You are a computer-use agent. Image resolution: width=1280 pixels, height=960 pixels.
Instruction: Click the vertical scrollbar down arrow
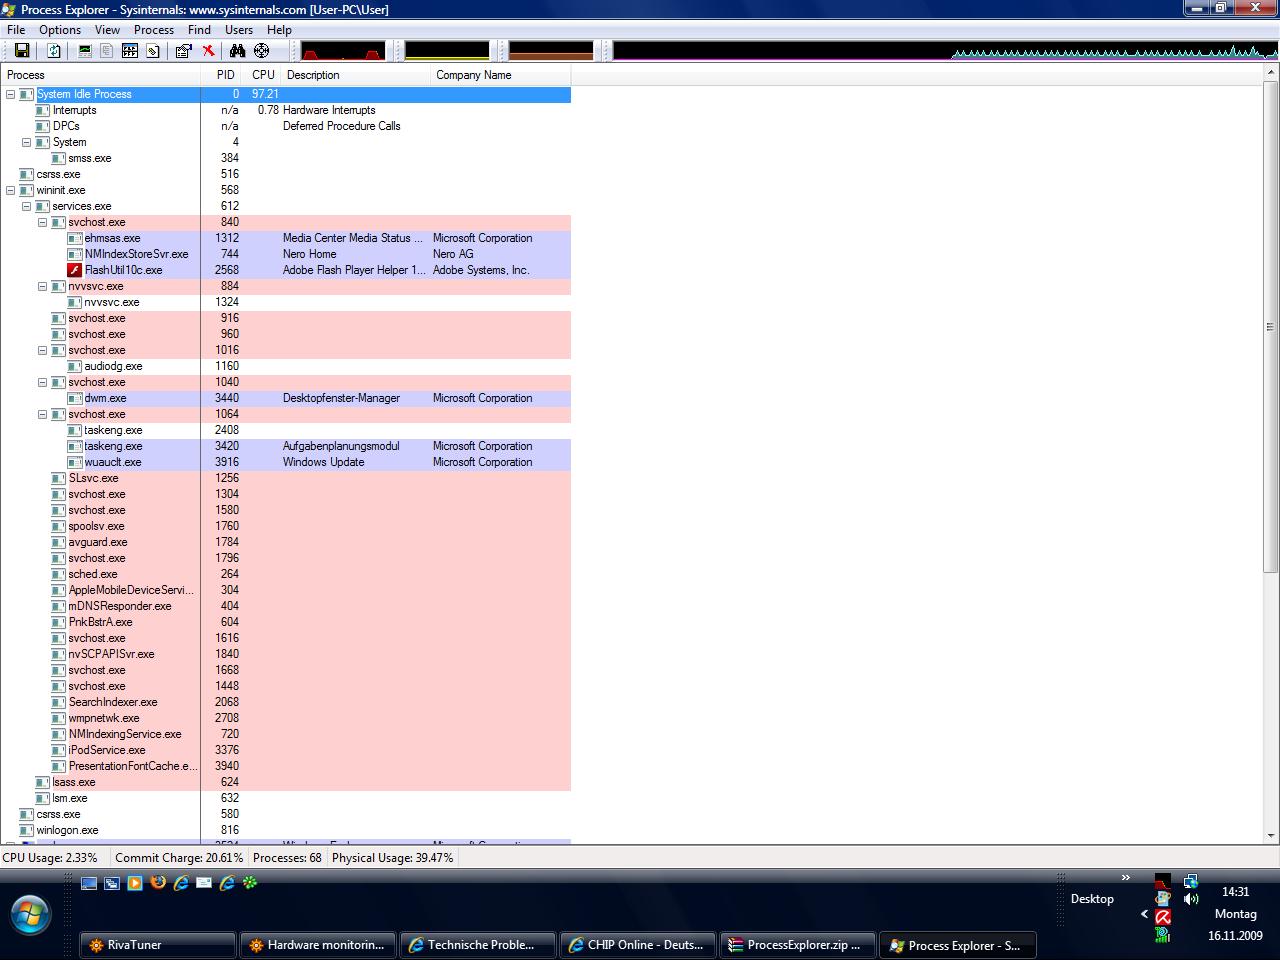(1271, 835)
